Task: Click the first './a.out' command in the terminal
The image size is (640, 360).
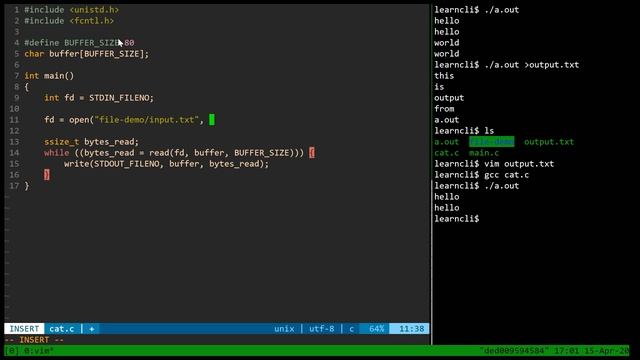Action: (x=502, y=9)
